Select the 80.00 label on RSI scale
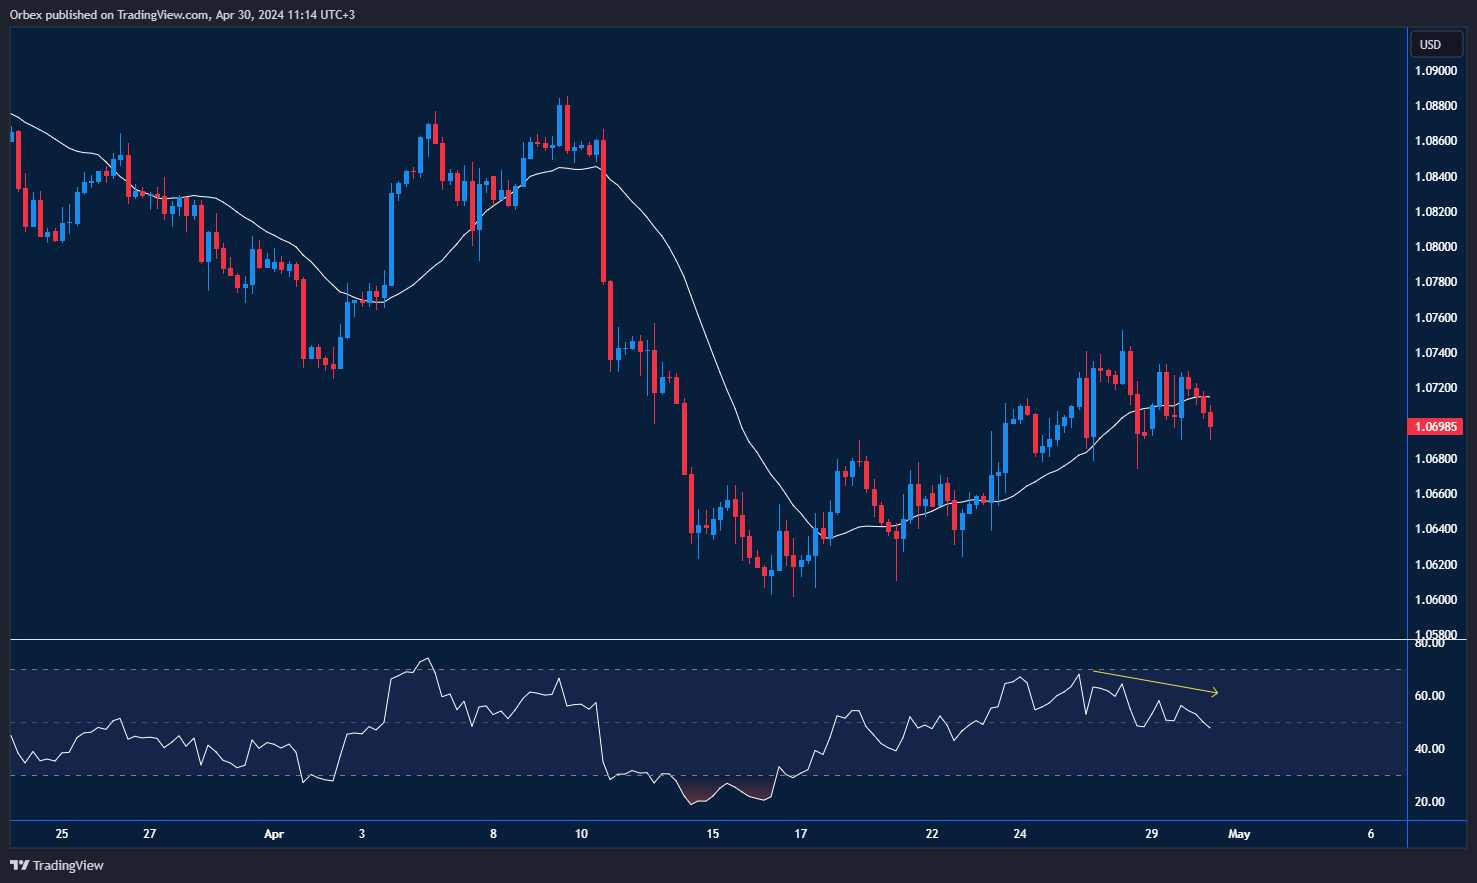Screen dimensions: 1477x883 coord(1429,643)
